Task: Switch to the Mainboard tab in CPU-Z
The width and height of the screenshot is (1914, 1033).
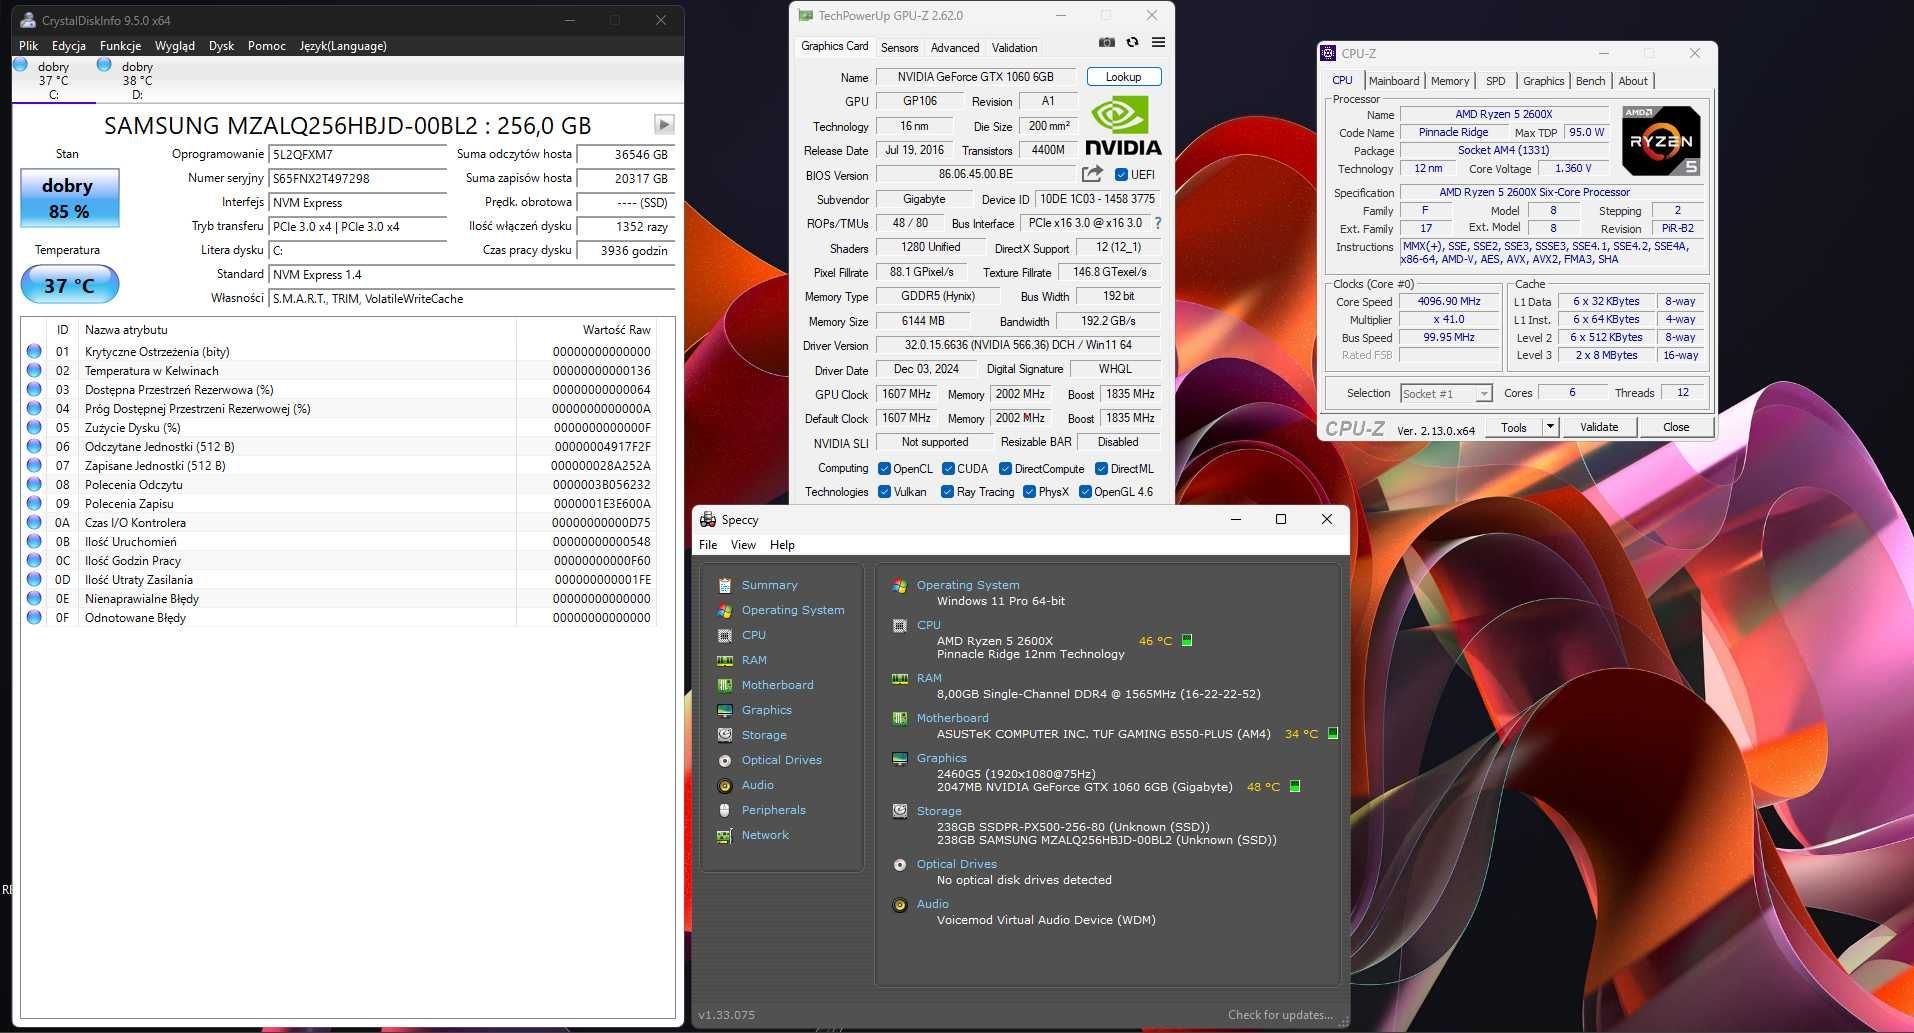Action: [x=1394, y=81]
